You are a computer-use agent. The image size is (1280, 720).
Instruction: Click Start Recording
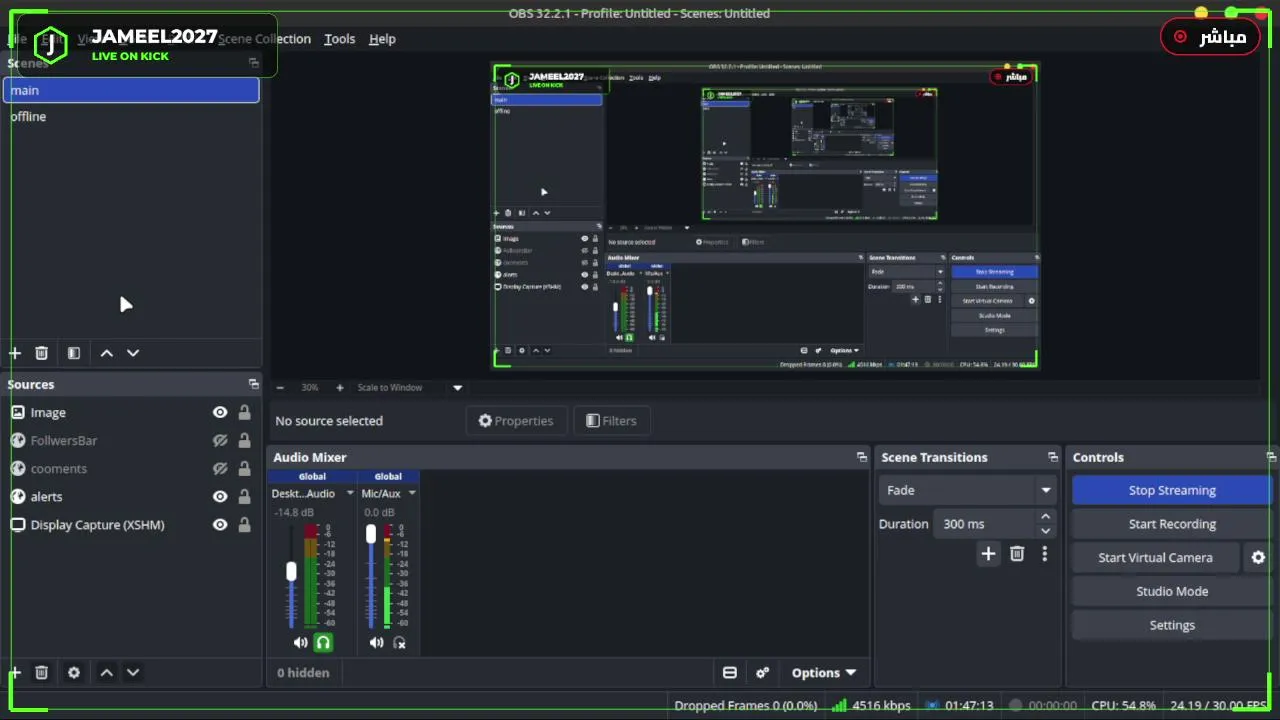tap(1172, 524)
